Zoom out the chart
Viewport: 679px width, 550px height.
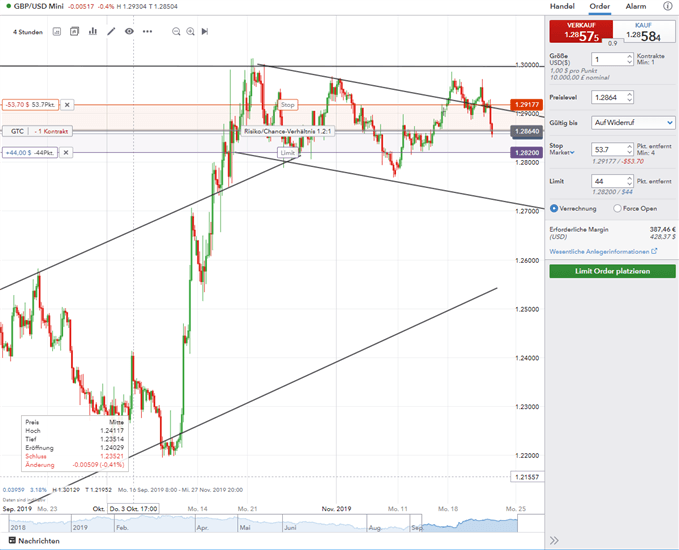(x=176, y=32)
